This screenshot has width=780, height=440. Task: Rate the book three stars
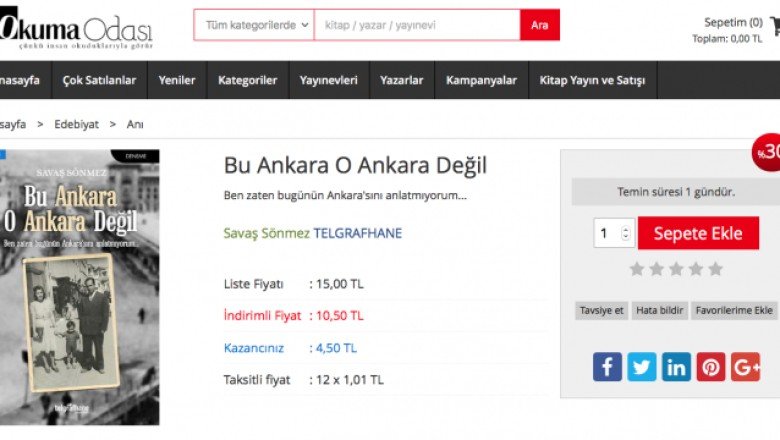(x=676, y=269)
